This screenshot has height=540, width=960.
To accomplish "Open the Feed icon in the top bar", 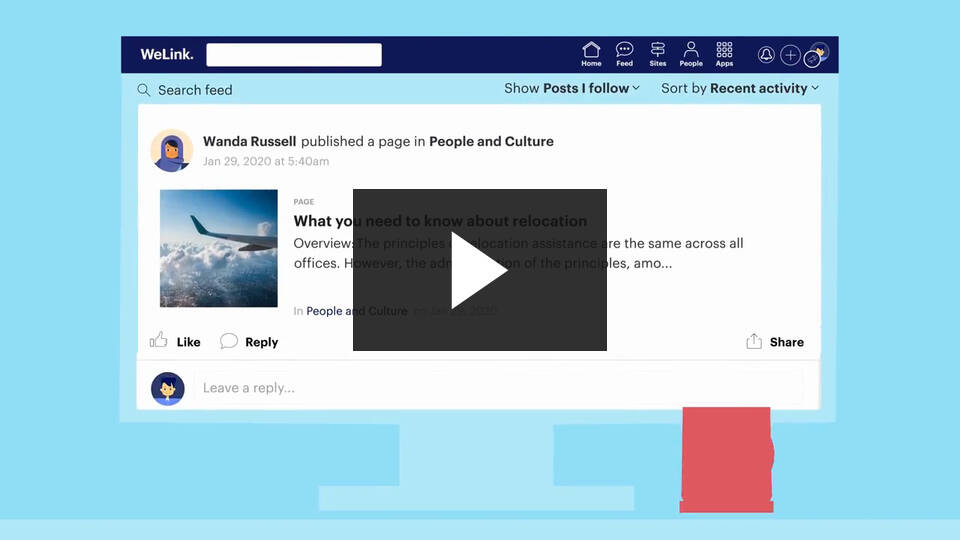I will pos(624,54).
